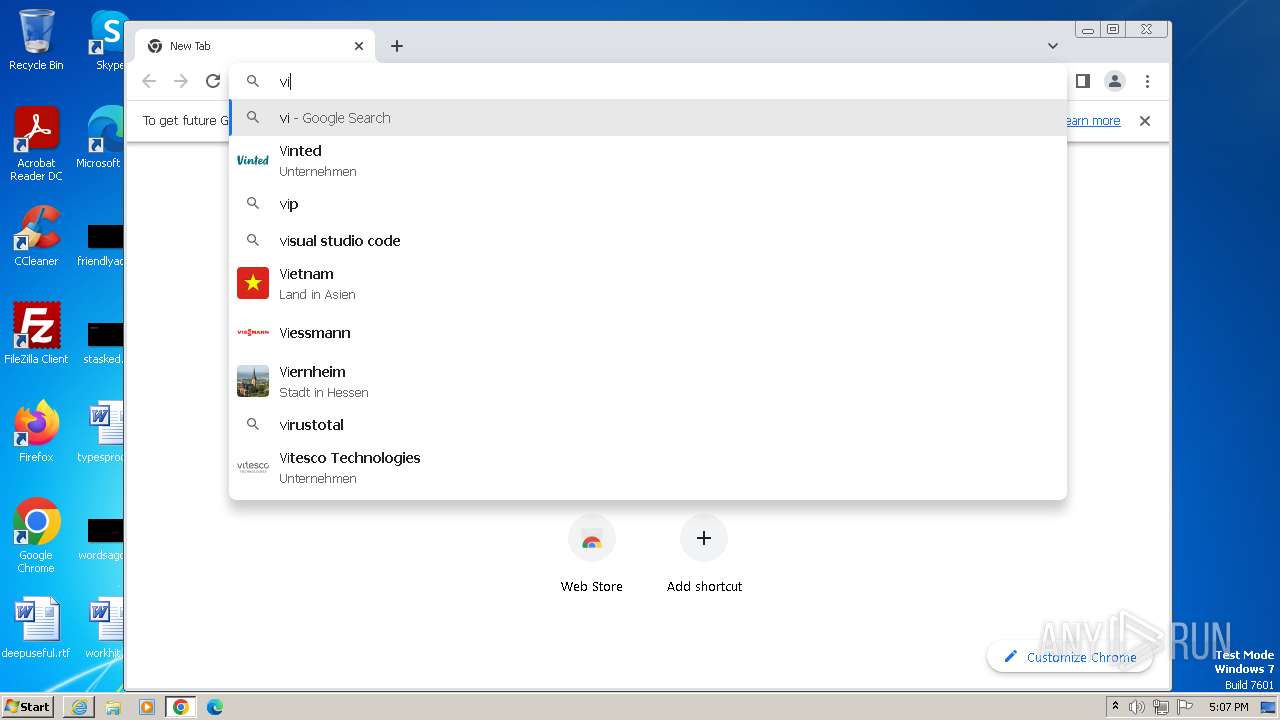Toggle the side panel icon
Screen dimensions: 1280x720
click(x=1082, y=81)
